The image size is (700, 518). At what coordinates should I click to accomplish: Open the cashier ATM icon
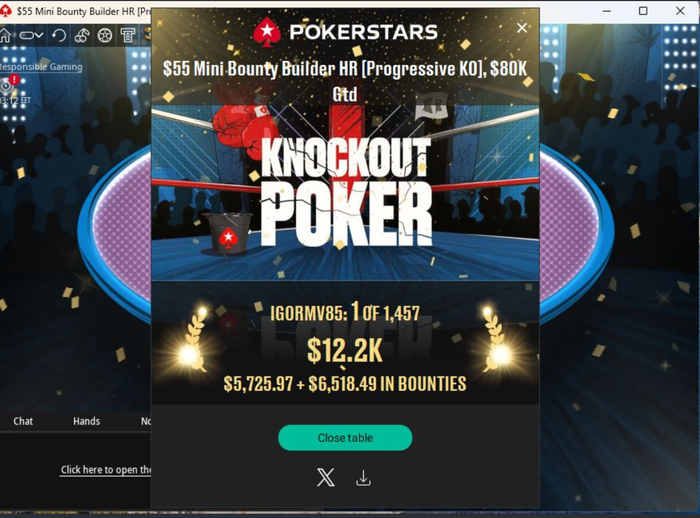pos(128,35)
